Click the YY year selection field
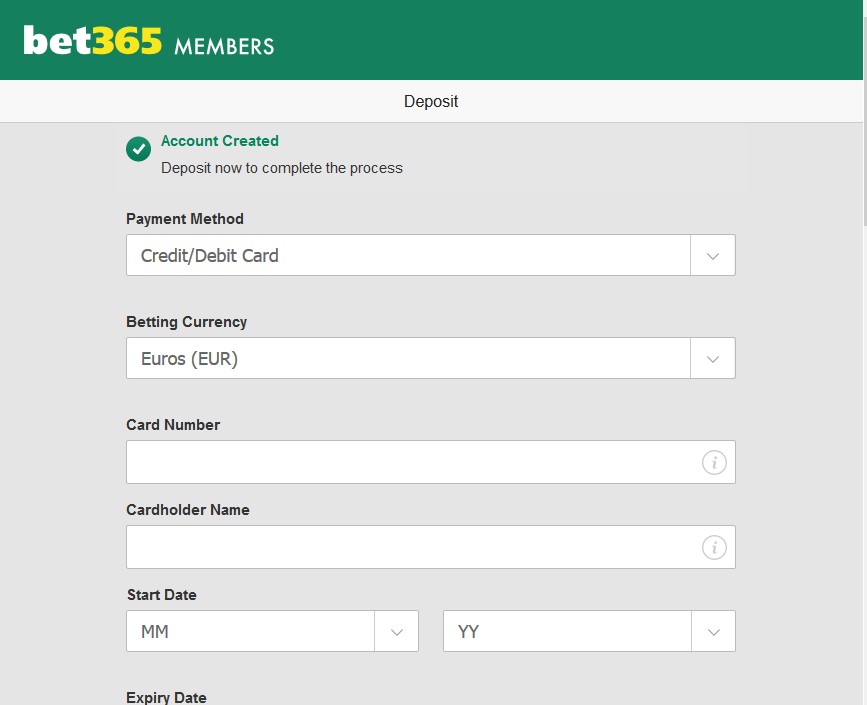 coord(567,631)
